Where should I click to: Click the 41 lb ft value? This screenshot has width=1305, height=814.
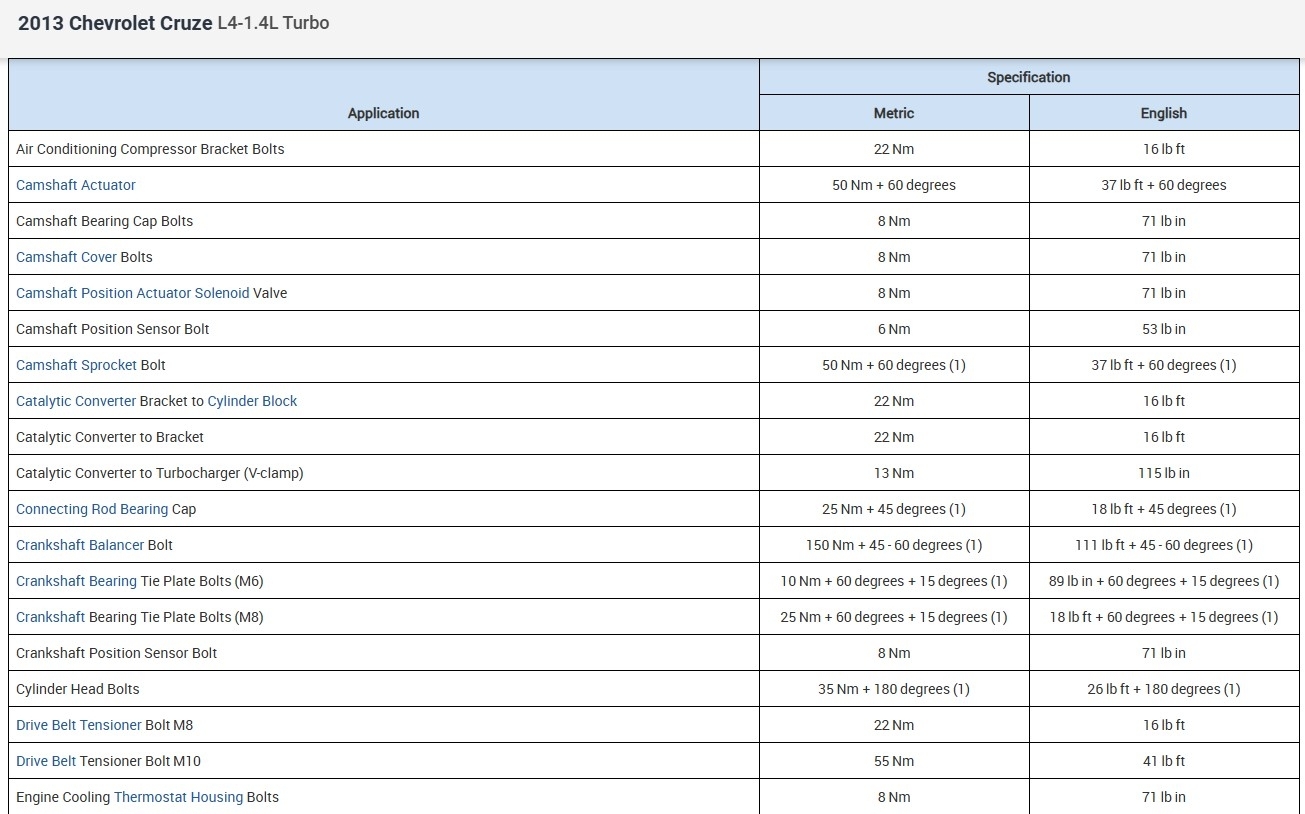pyautogui.click(x=1164, y=761)
